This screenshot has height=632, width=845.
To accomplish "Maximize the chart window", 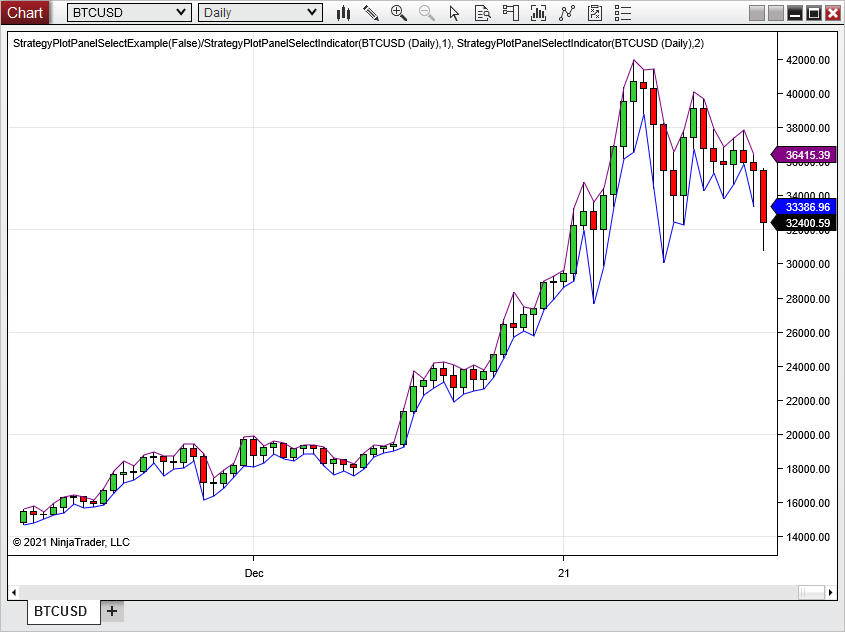I will coord(814,13).
